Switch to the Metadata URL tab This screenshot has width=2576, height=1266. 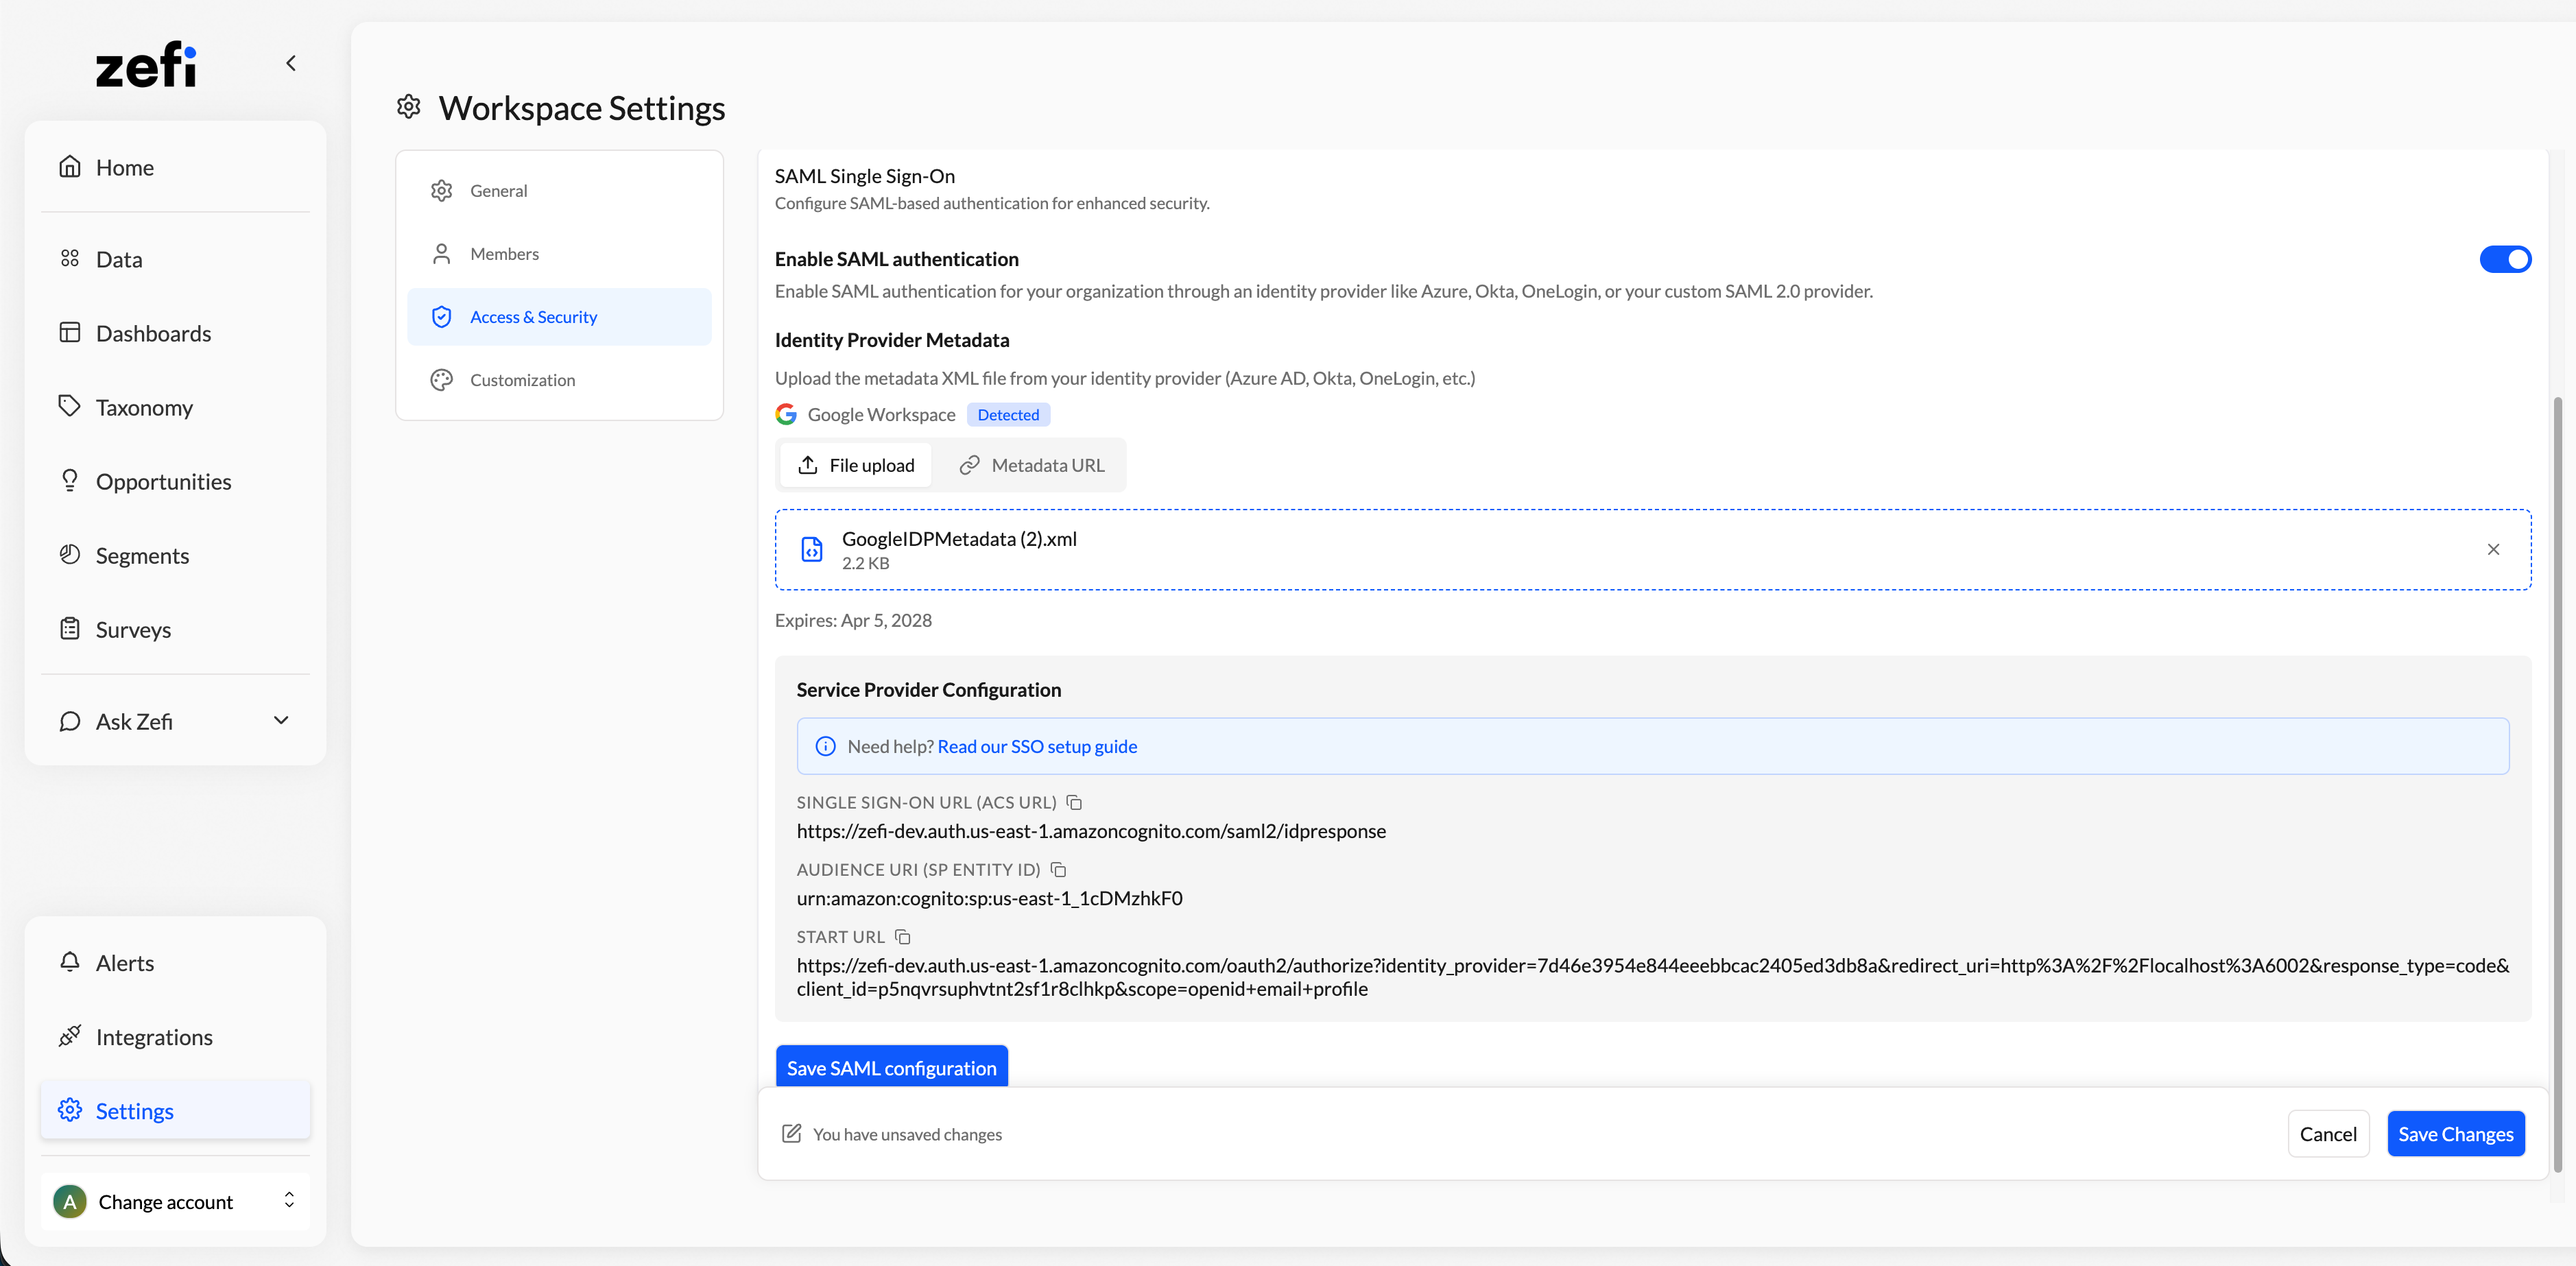click(x=1031, y=465)
